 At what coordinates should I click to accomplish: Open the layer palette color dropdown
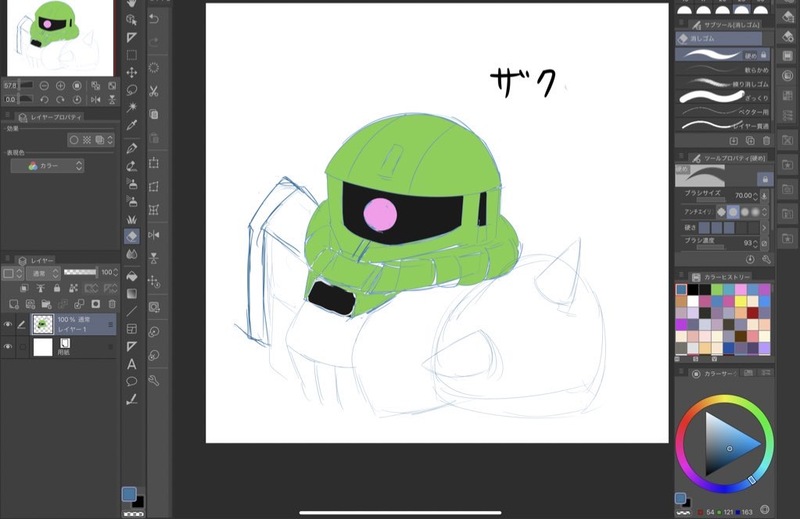click(x=11, y=273)
